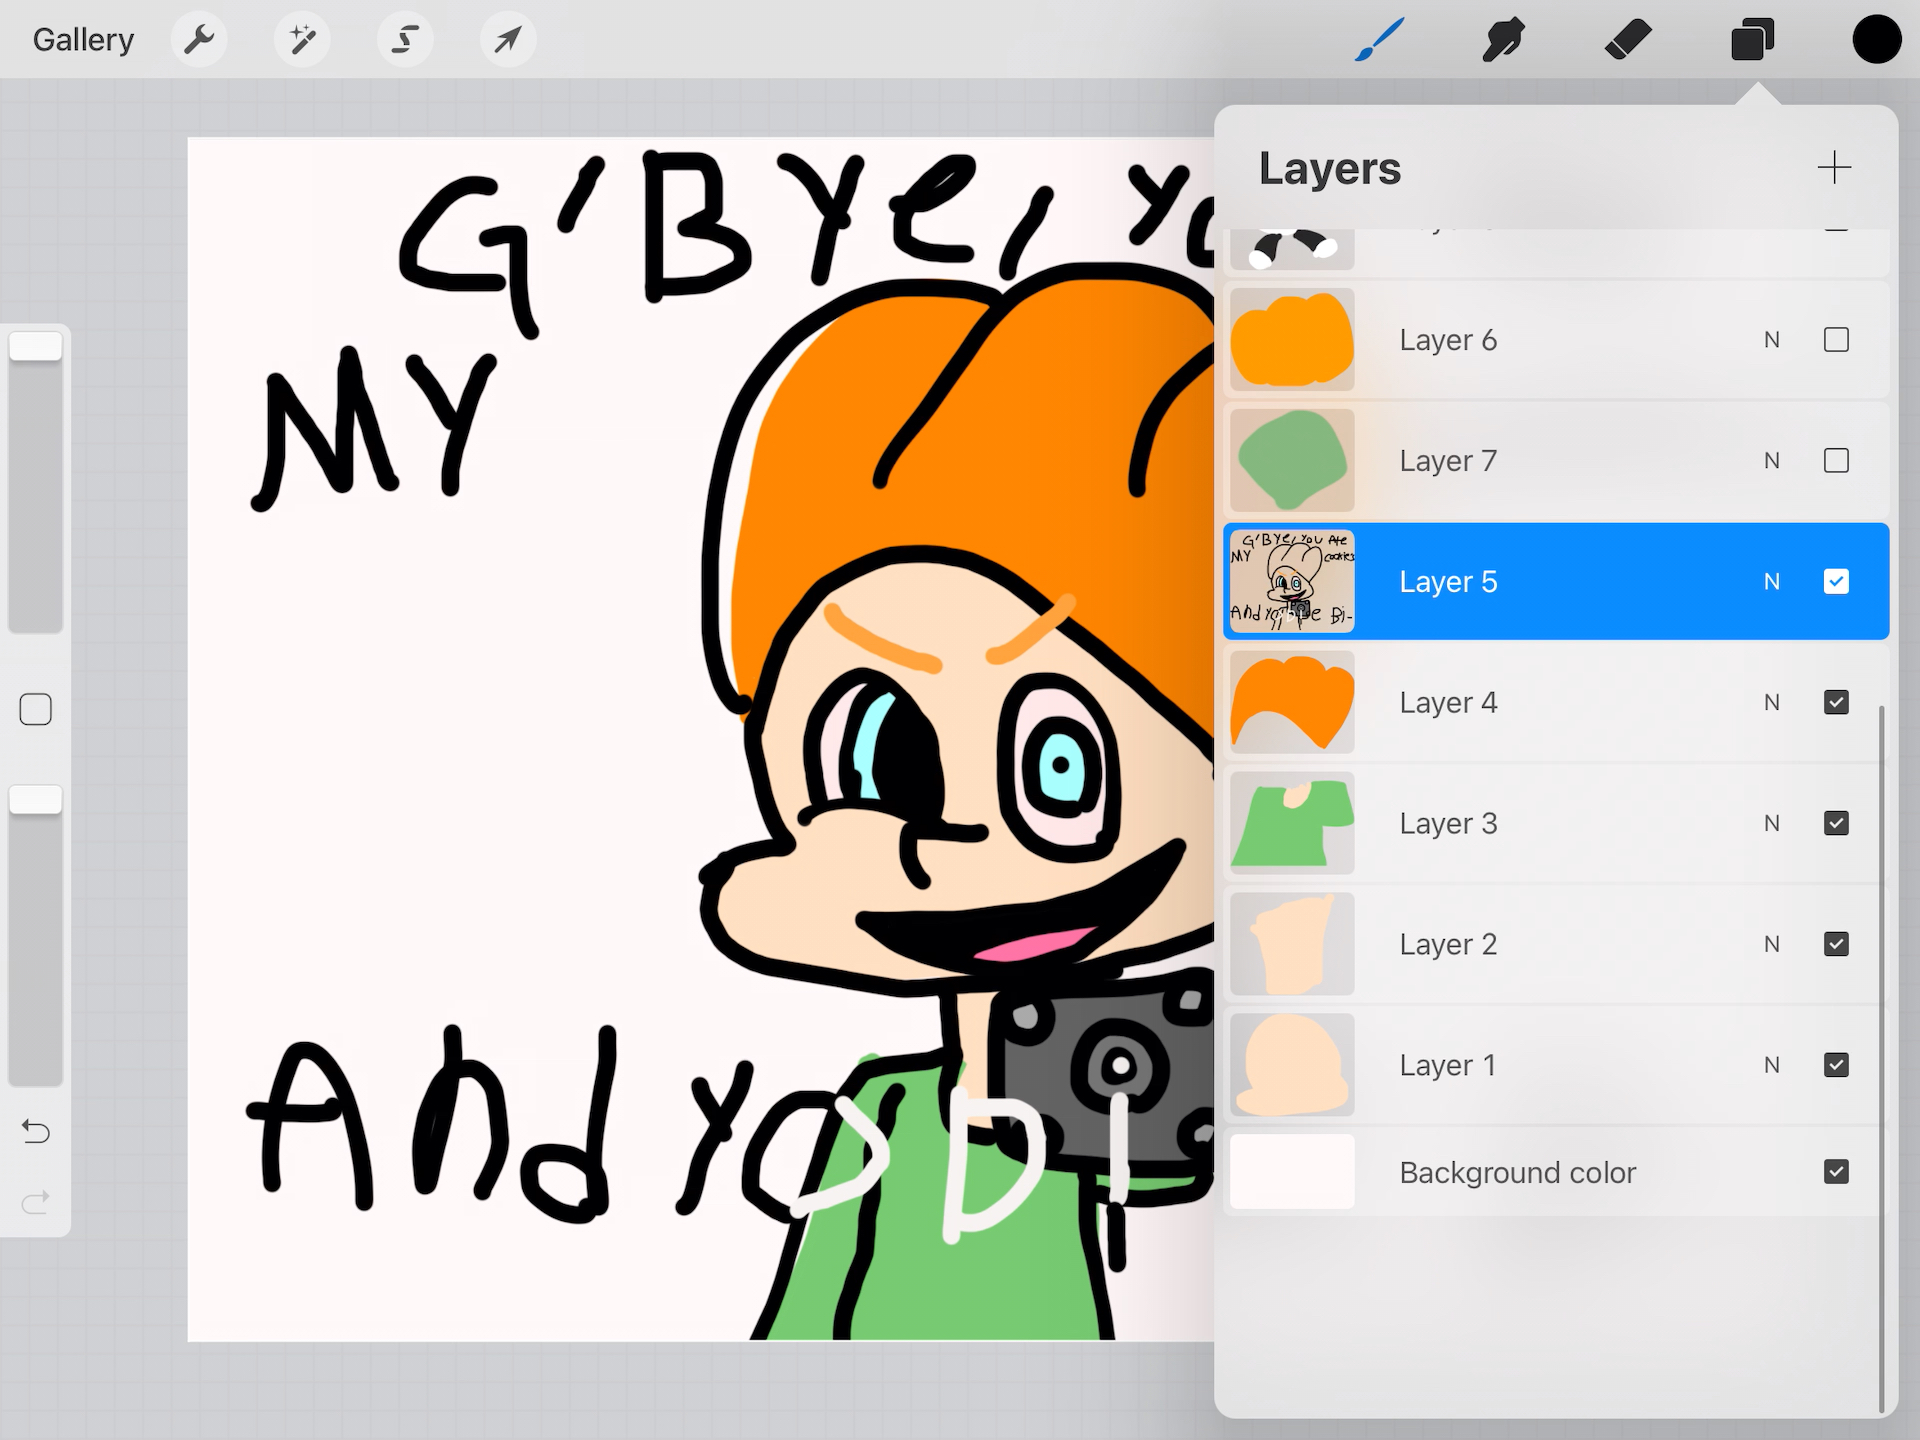1920x1440 pixels.
Task: Hide Layer 1 visibility checkbox
Action: coord(1836,1065)
